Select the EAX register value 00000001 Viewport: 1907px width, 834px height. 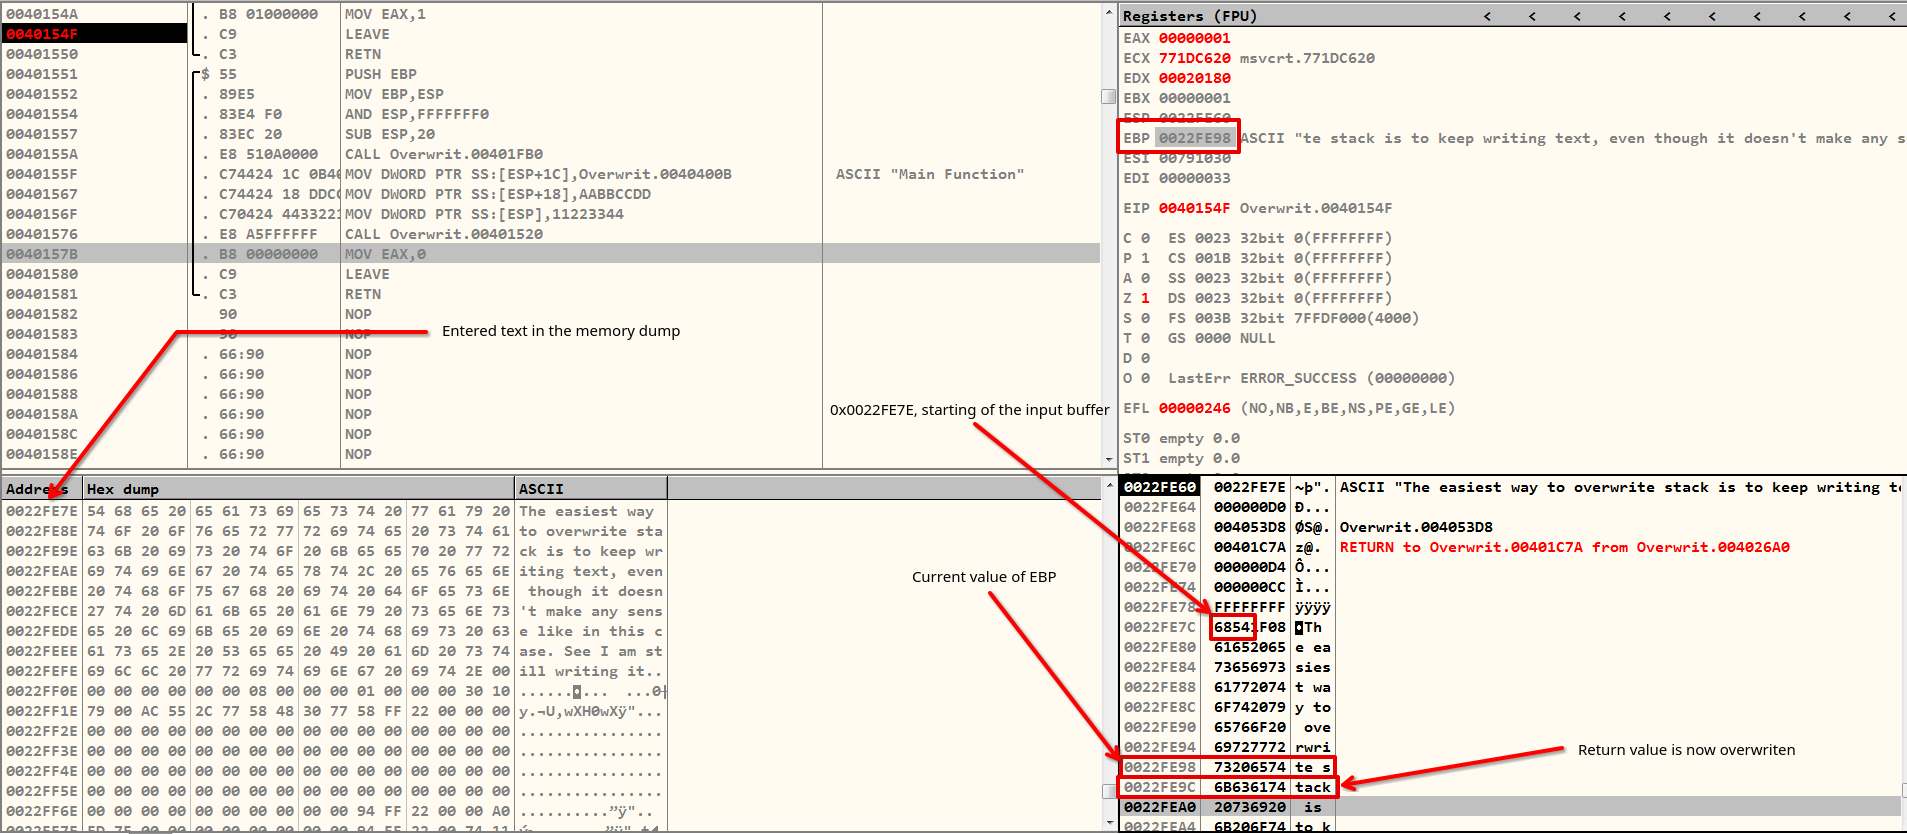tap(1194, 38)
